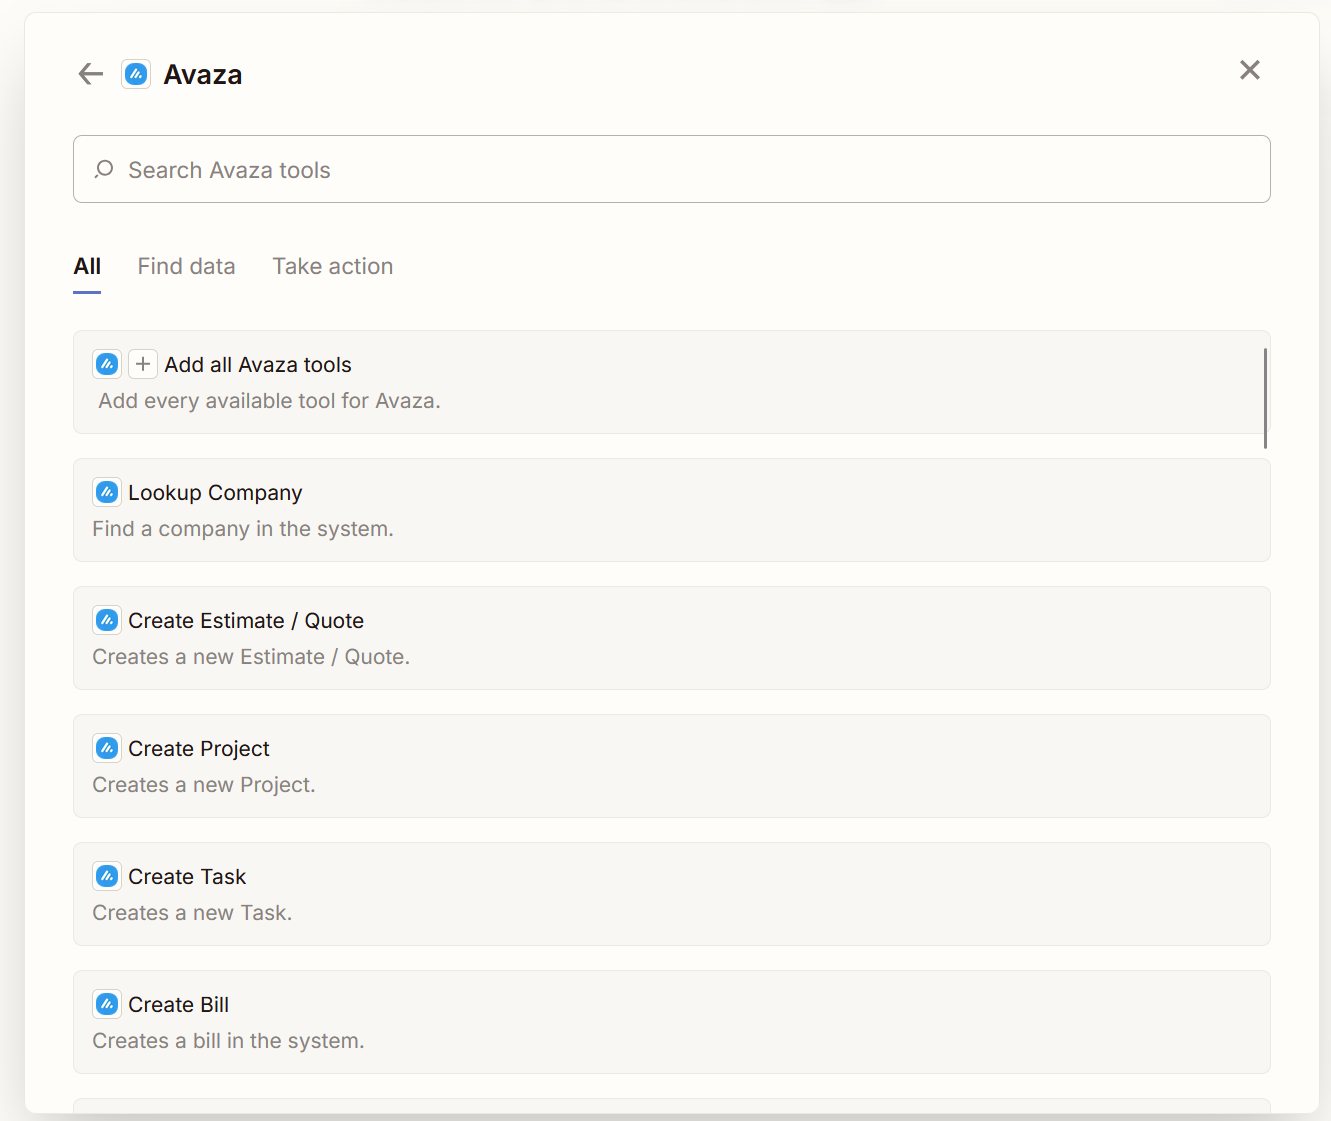Image resolution: width=1331 pixels, height=1121 pixels.
Task: Click the plus icon for adding all tools
Action: pos(143,364)
